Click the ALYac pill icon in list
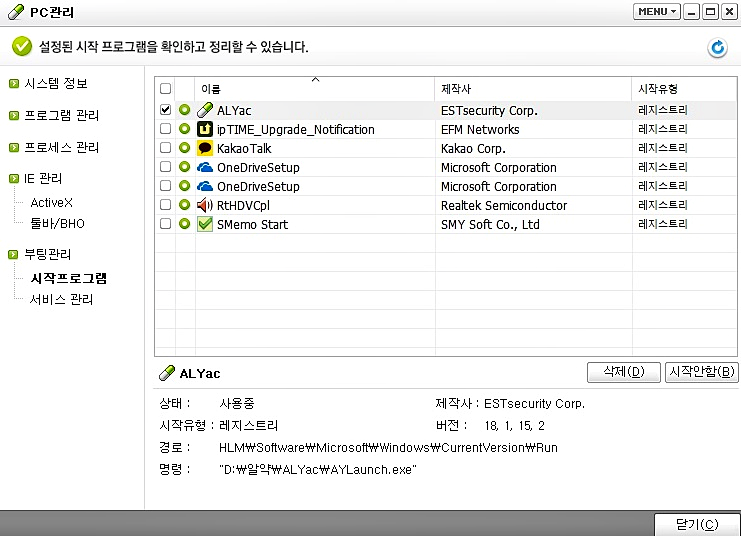The width and height of the screenshot is (741, 536). [x=205, y=110]
